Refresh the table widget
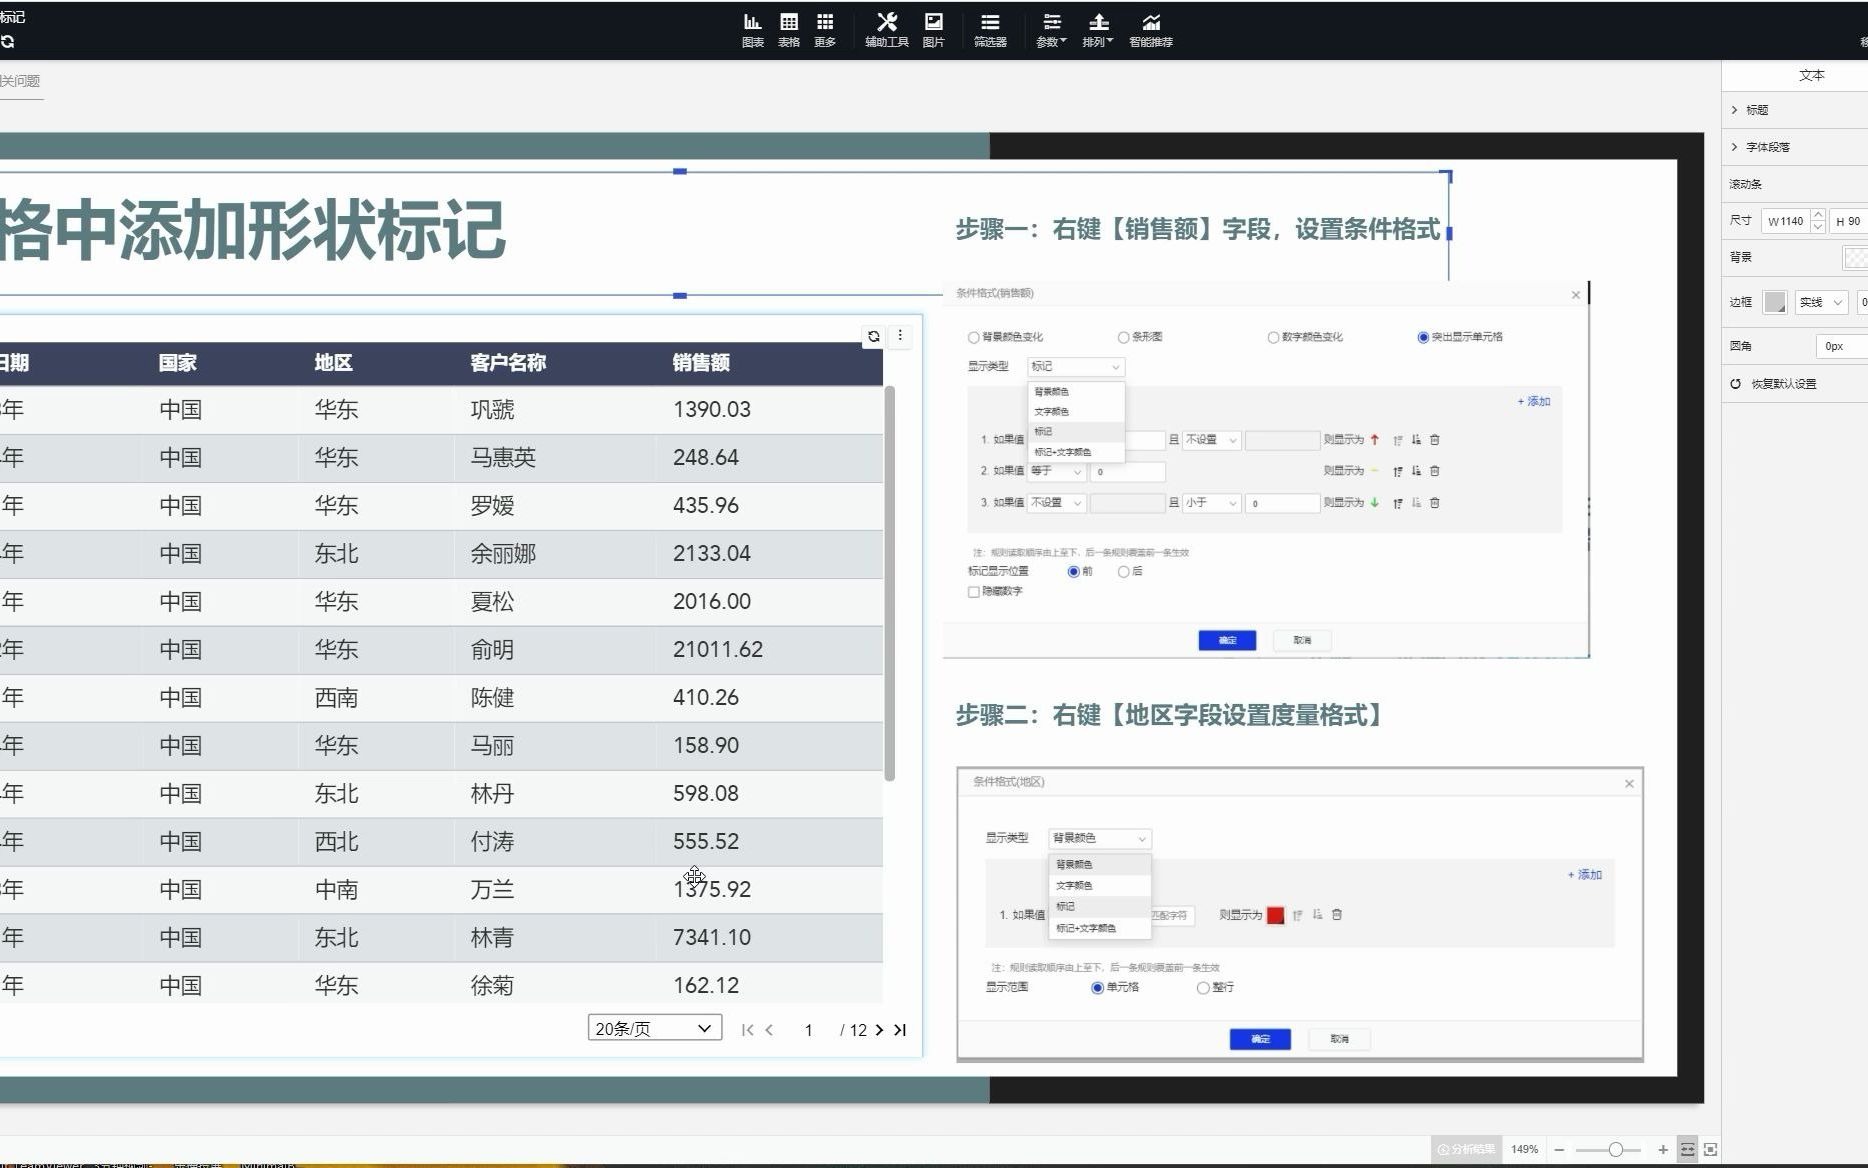This screenshot has width=1868, height=1168. 874,336
